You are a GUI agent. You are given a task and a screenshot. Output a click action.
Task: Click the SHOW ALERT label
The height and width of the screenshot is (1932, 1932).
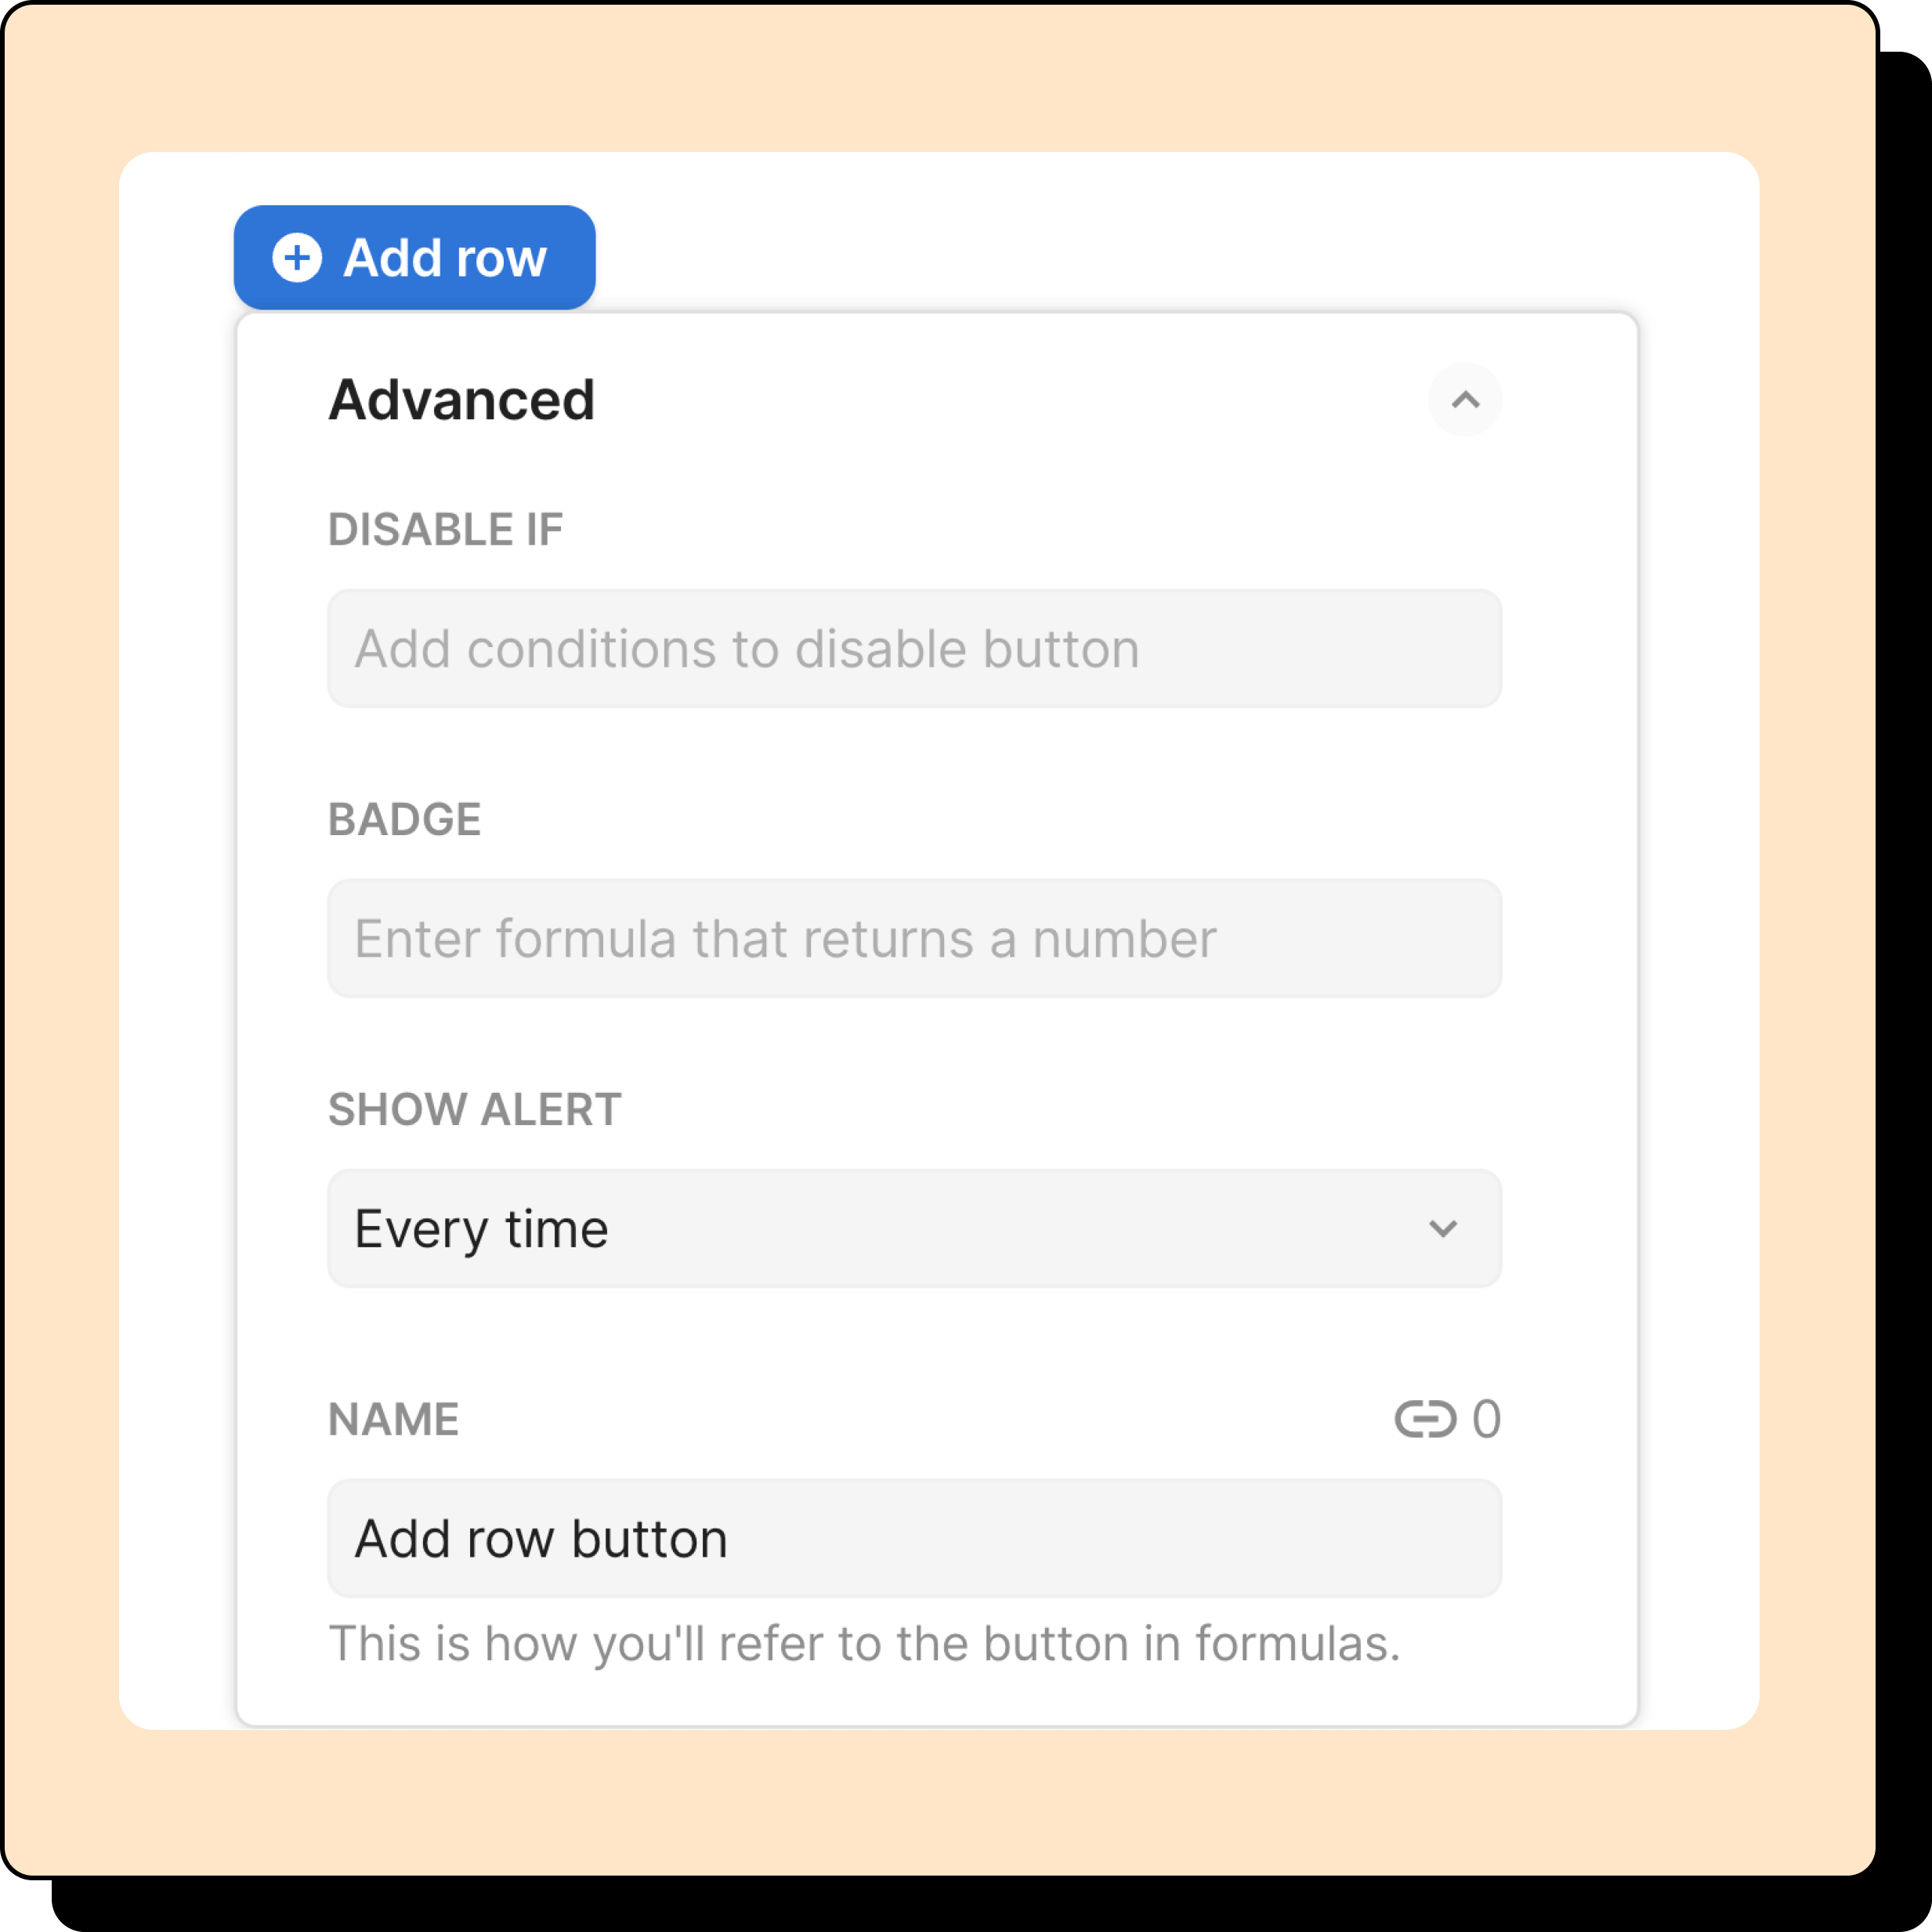pyautogui.click(x=474, y=1109)
